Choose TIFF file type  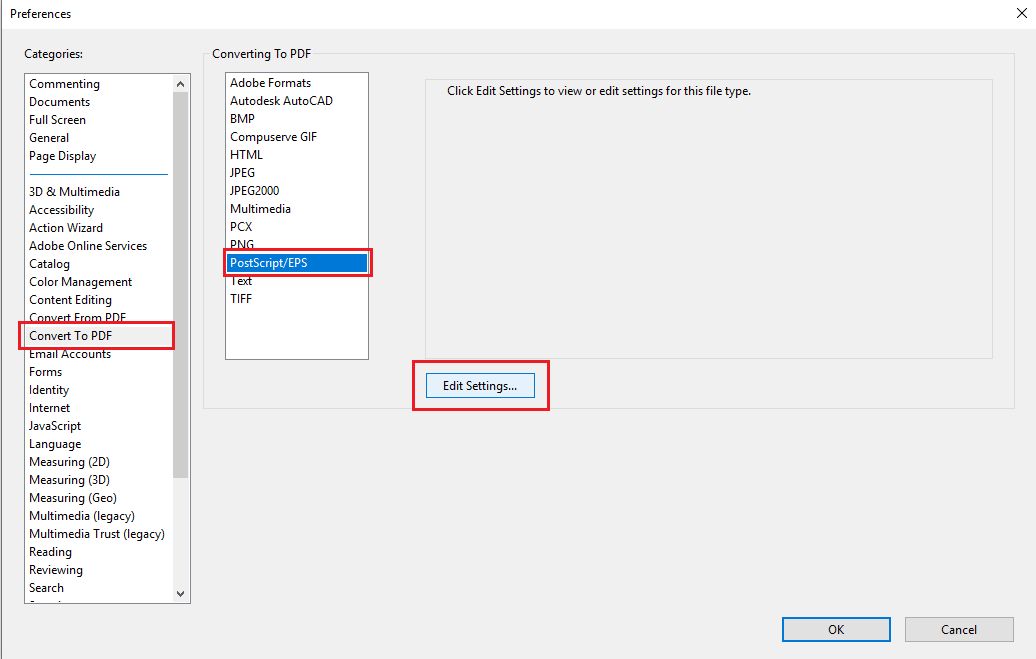[x=241, y=299]
